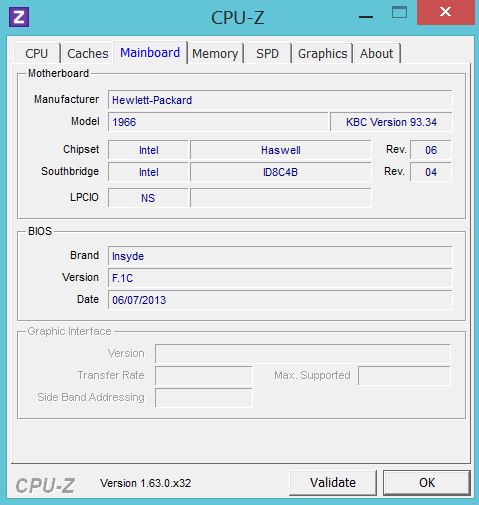Click the Graphic Interface Version field
This screenshot has width=479, height=505.
click(x=303, y=354)
